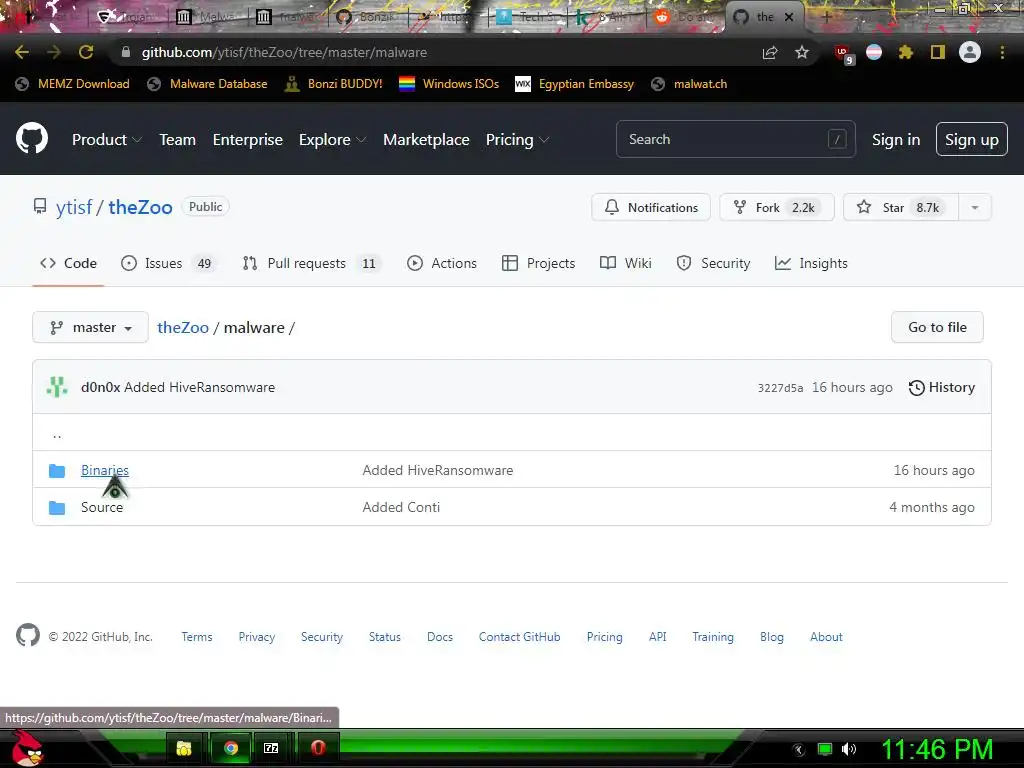The image size is (1024, 768).
Task: Open a new browser tab with plus
Action: 826,17
